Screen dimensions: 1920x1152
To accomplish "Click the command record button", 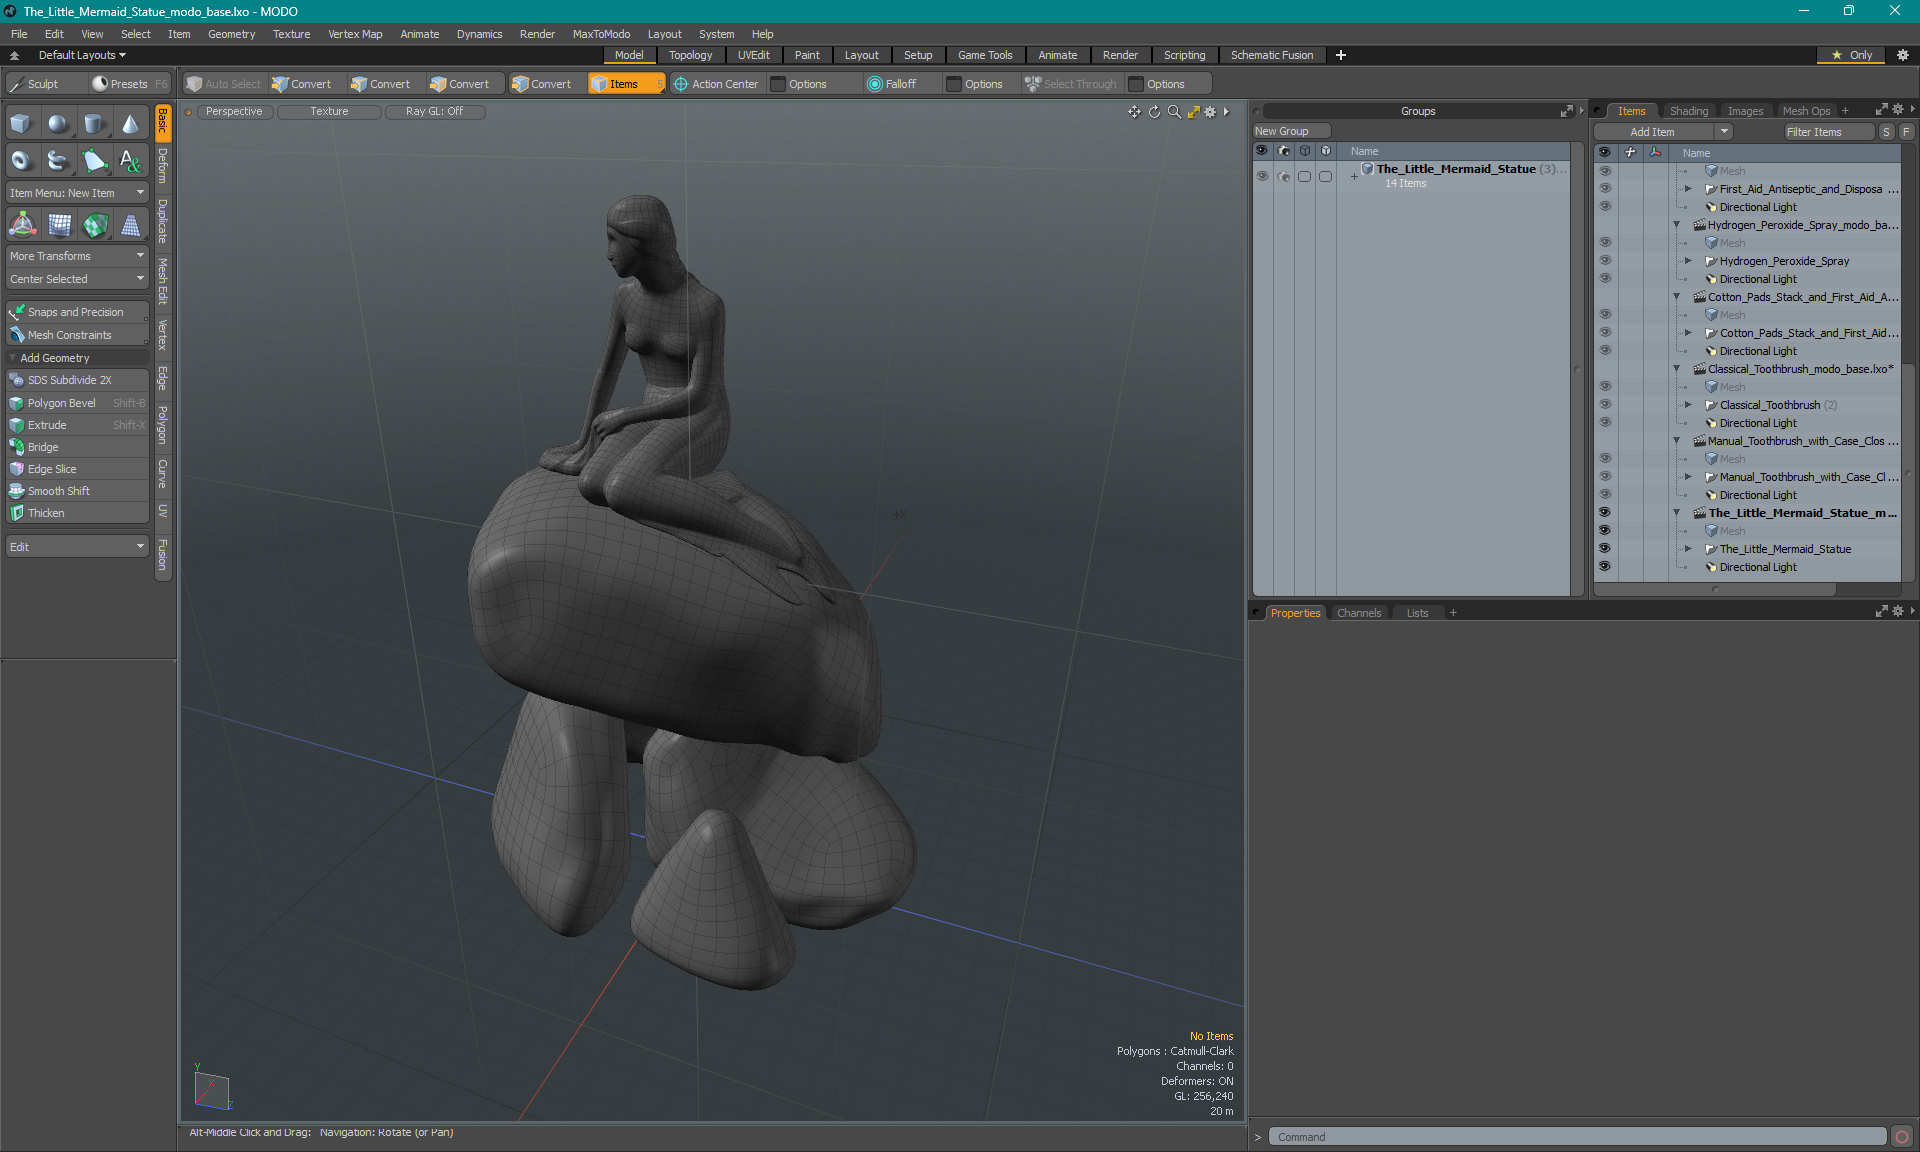I will tap(1902, 1137).
